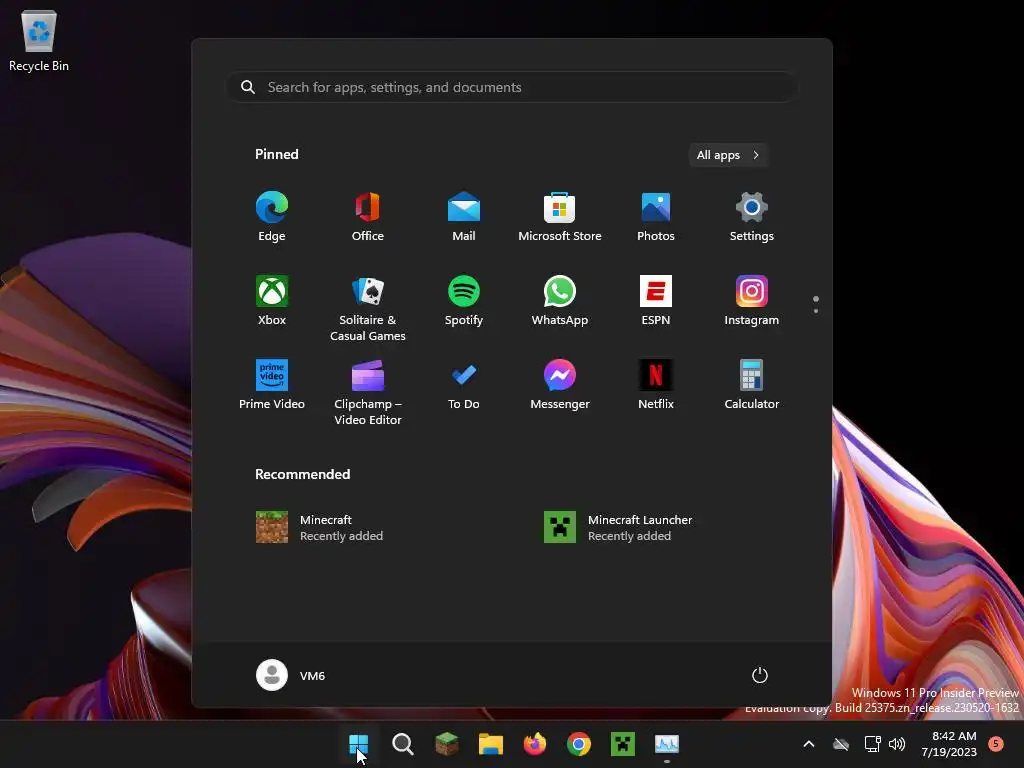
Task: Open the volume speaker tray icon
Action: [897, 744]
